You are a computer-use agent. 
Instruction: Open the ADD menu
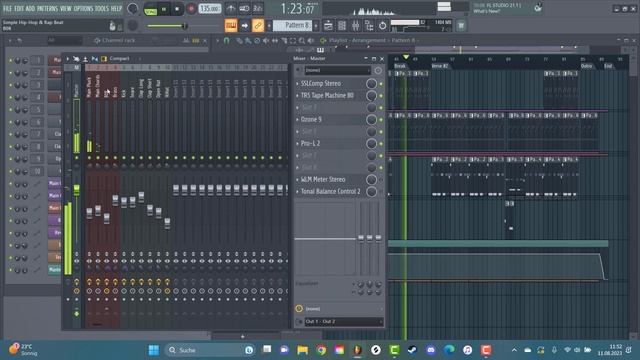31,9
